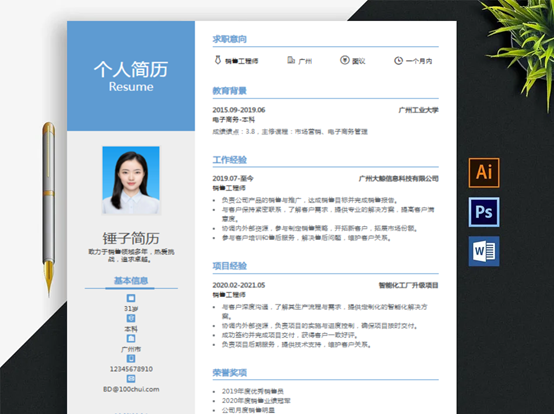Click the location icon above 广州市
The image size is (554, 414).
[x=131, y=338]
